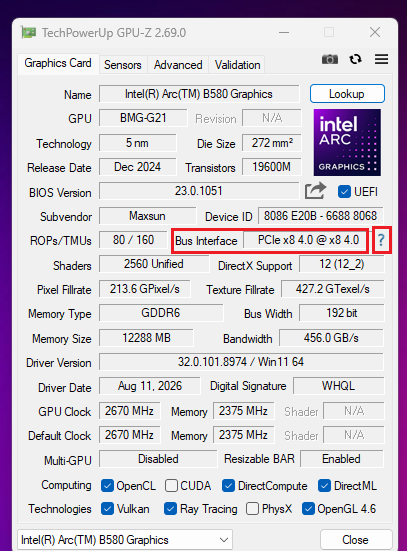Click the Texture Fillrate value 427.2 GTexel/s
Screen dimensions: 407x551
pos(332,289)
